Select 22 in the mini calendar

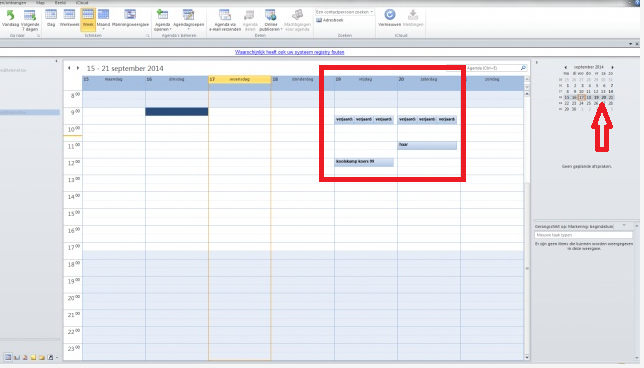pos(567,104)
